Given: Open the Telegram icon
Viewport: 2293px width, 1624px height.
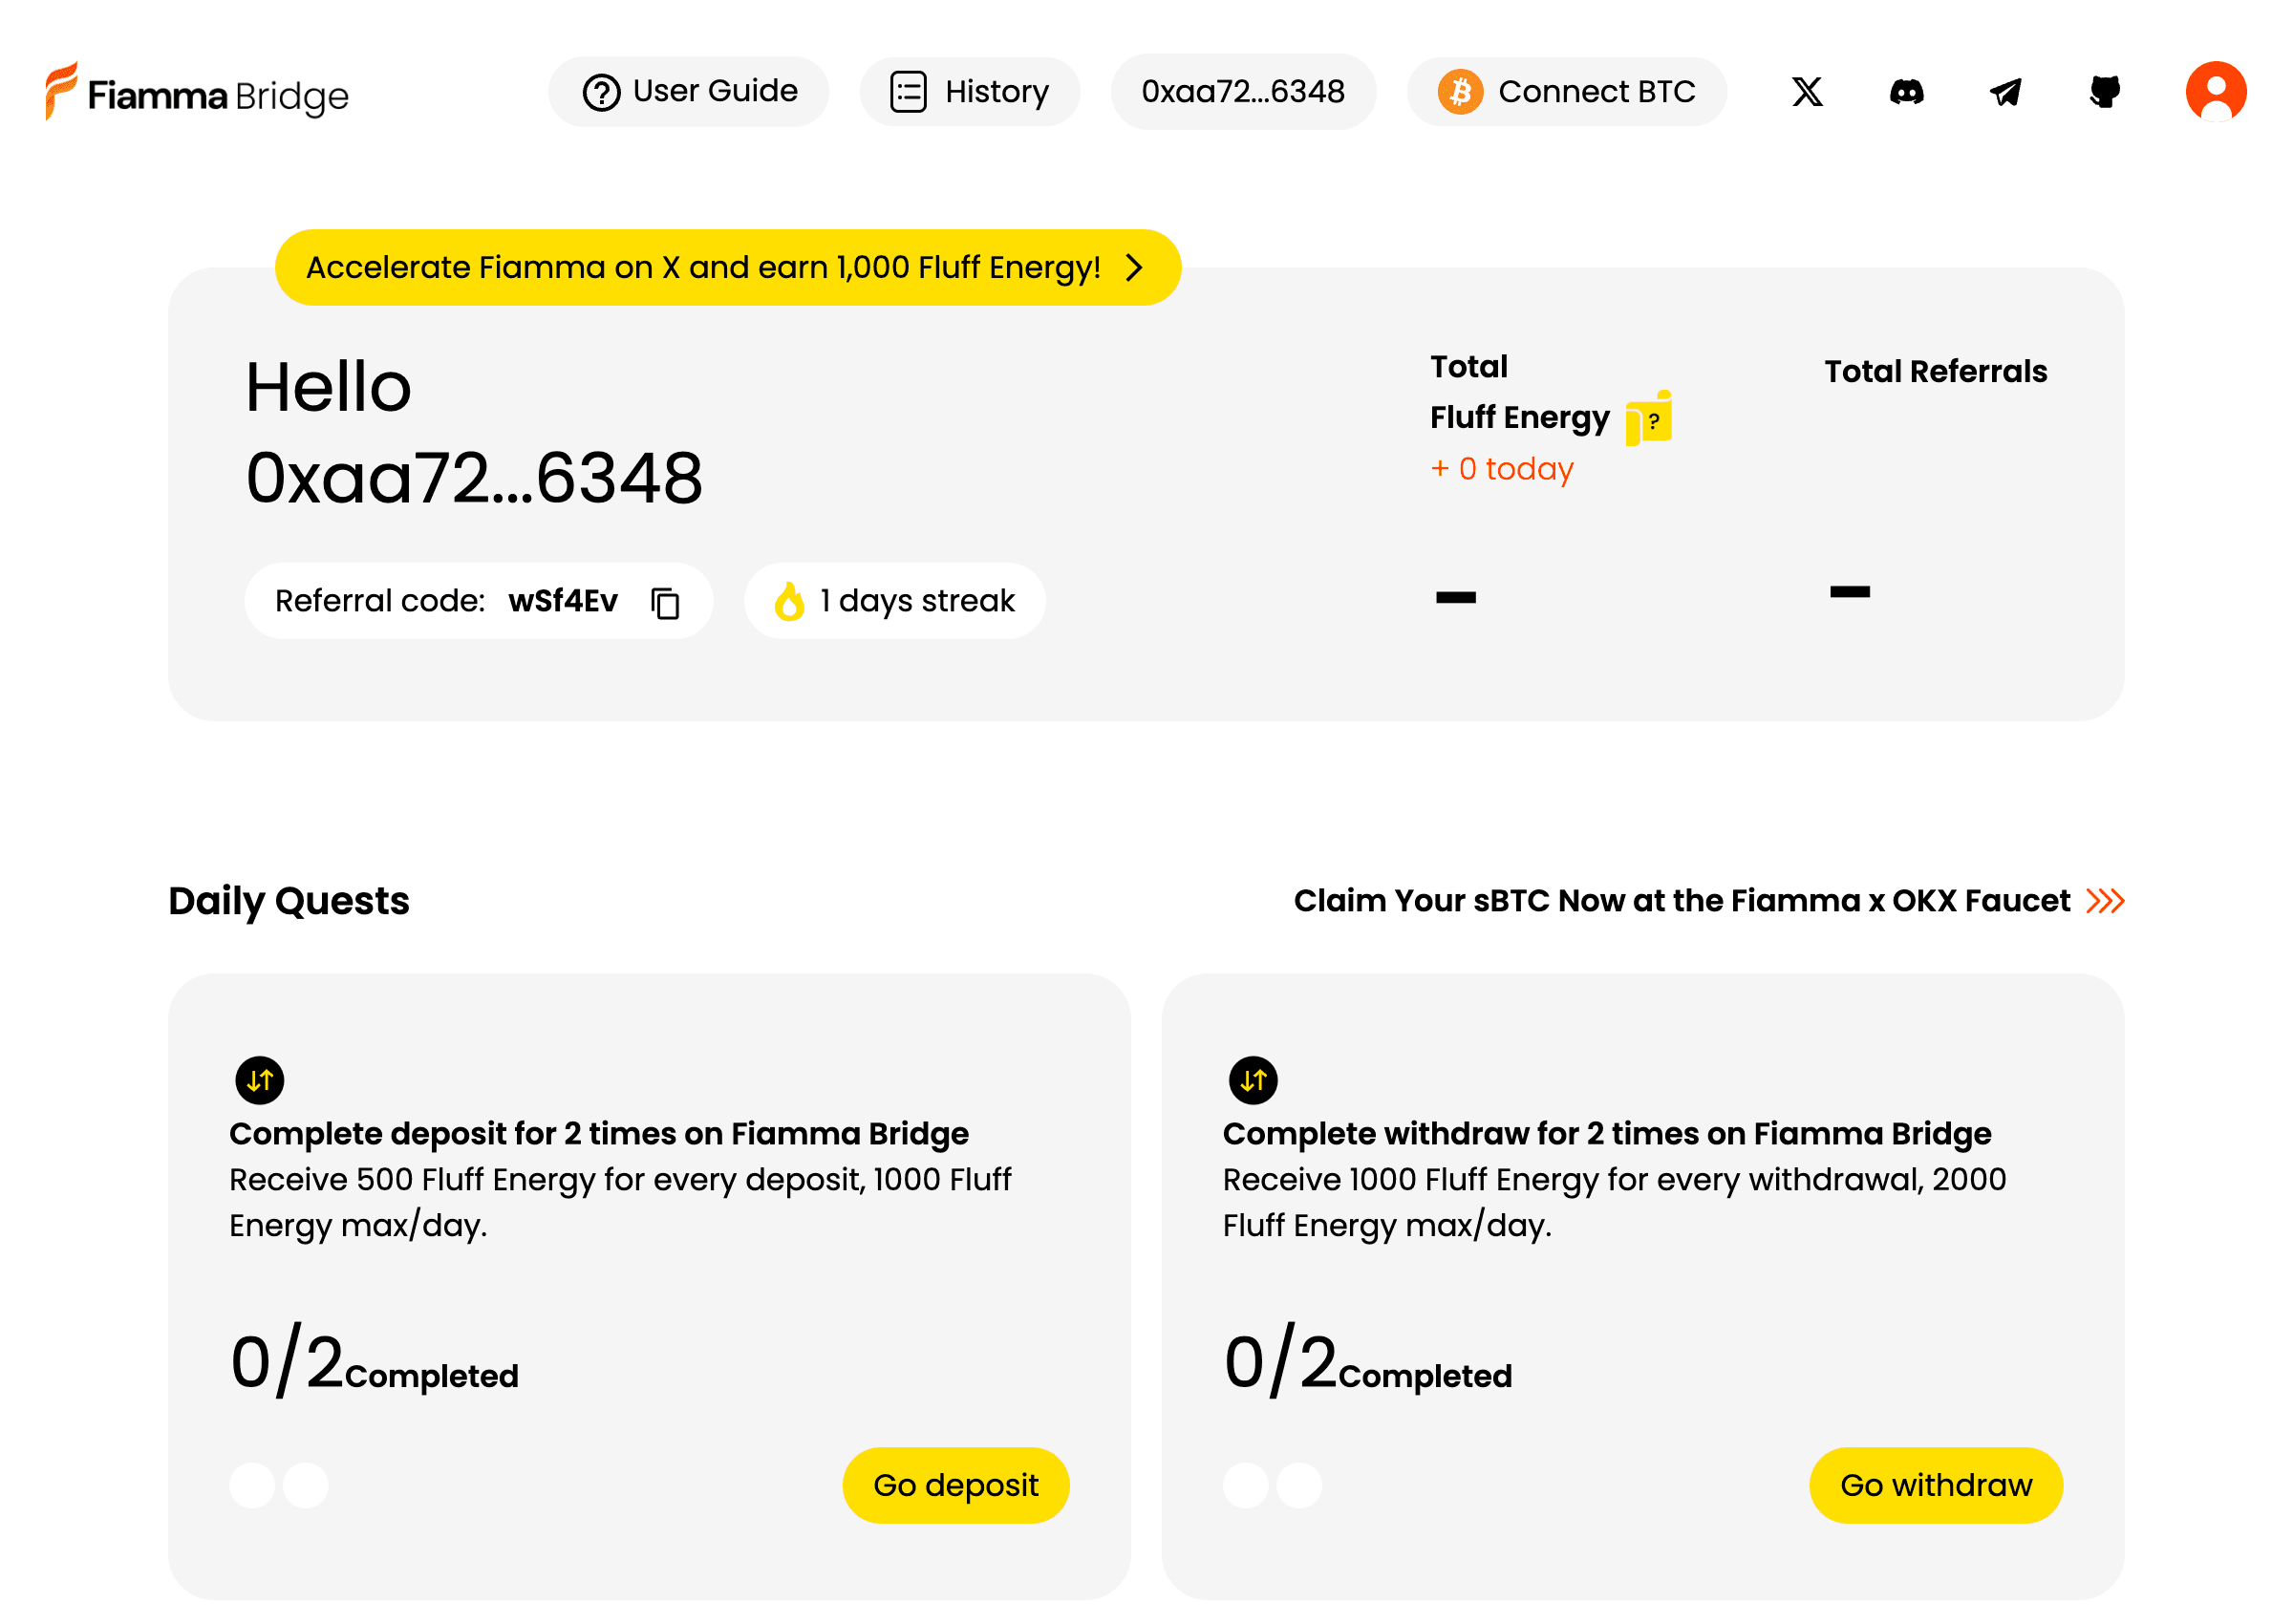Looking at the screenshot, I should click(x=2006, y=92).
